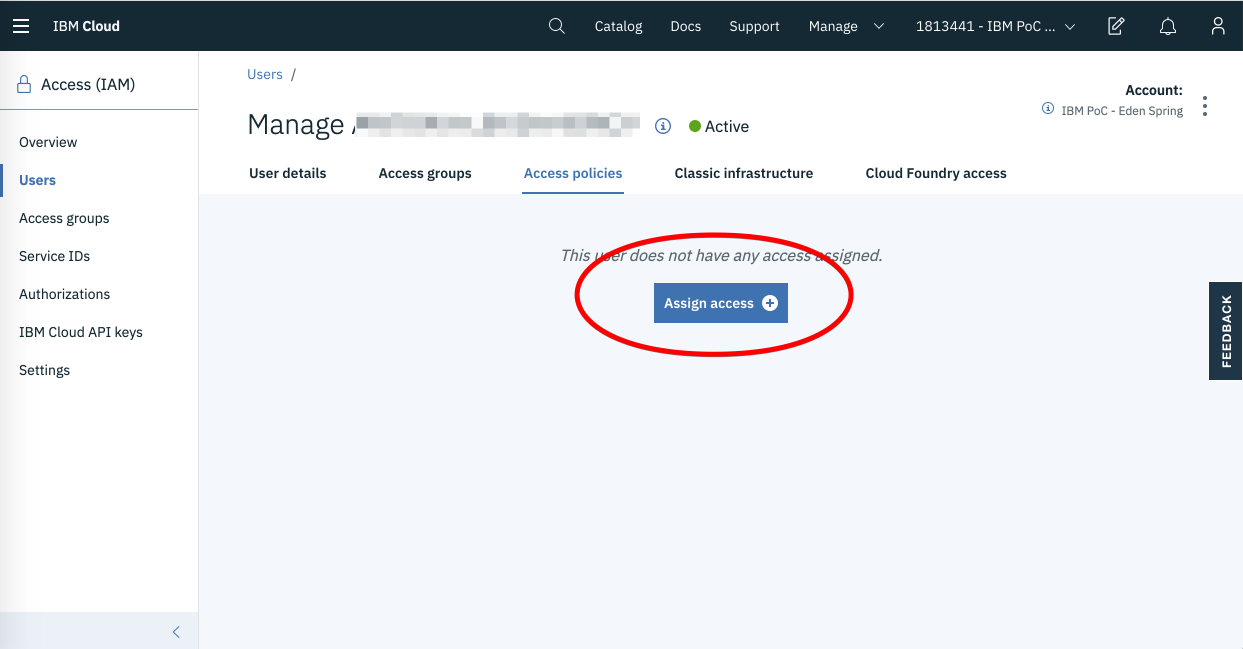
Task: Open the cost estimator edit icon
Action: (x=1117, y=26)
